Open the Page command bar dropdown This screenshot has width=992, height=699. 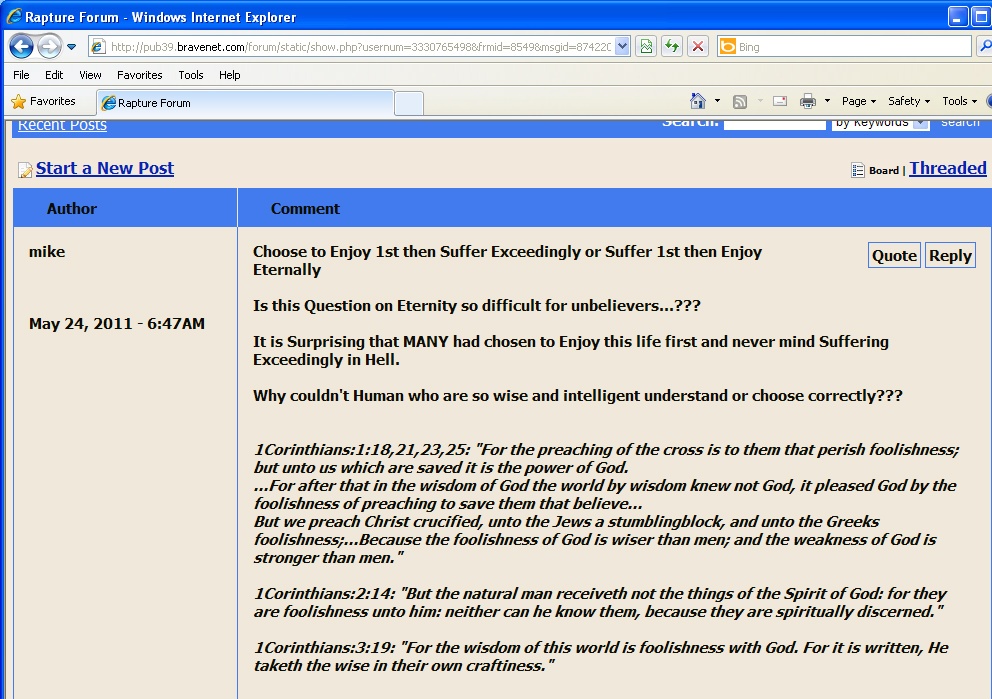point(859,101)
